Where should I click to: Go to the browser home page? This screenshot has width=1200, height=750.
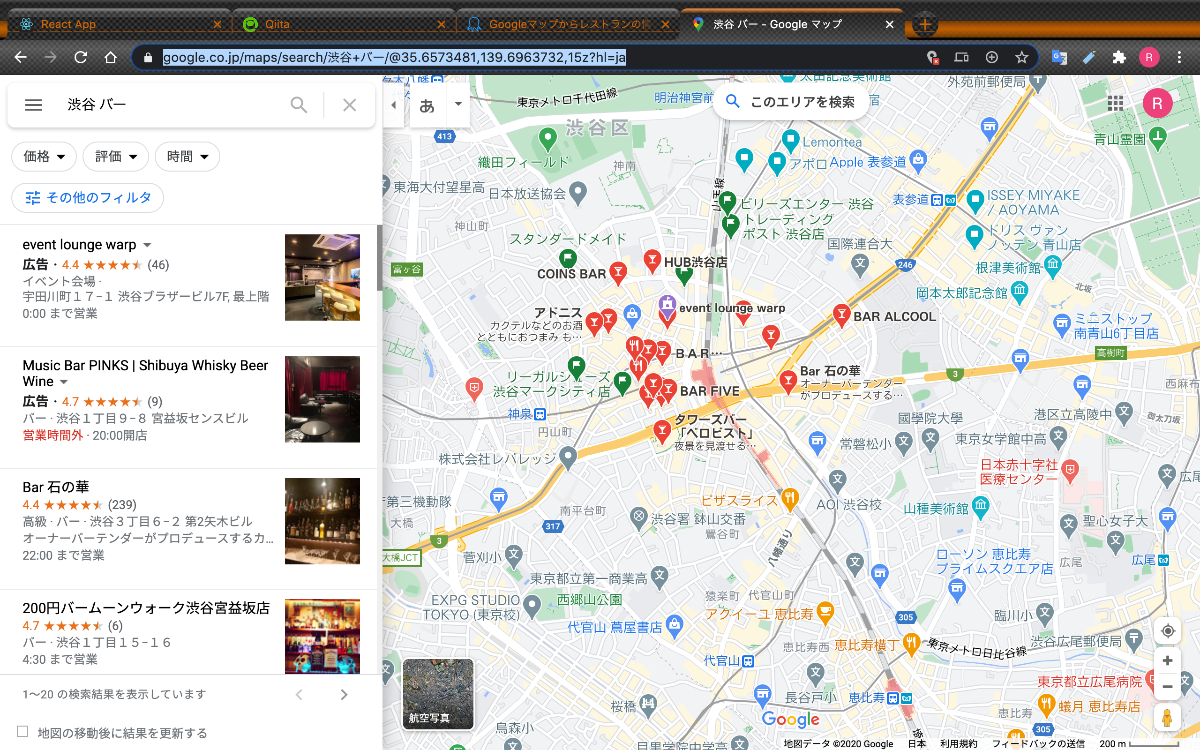point(111,57)
